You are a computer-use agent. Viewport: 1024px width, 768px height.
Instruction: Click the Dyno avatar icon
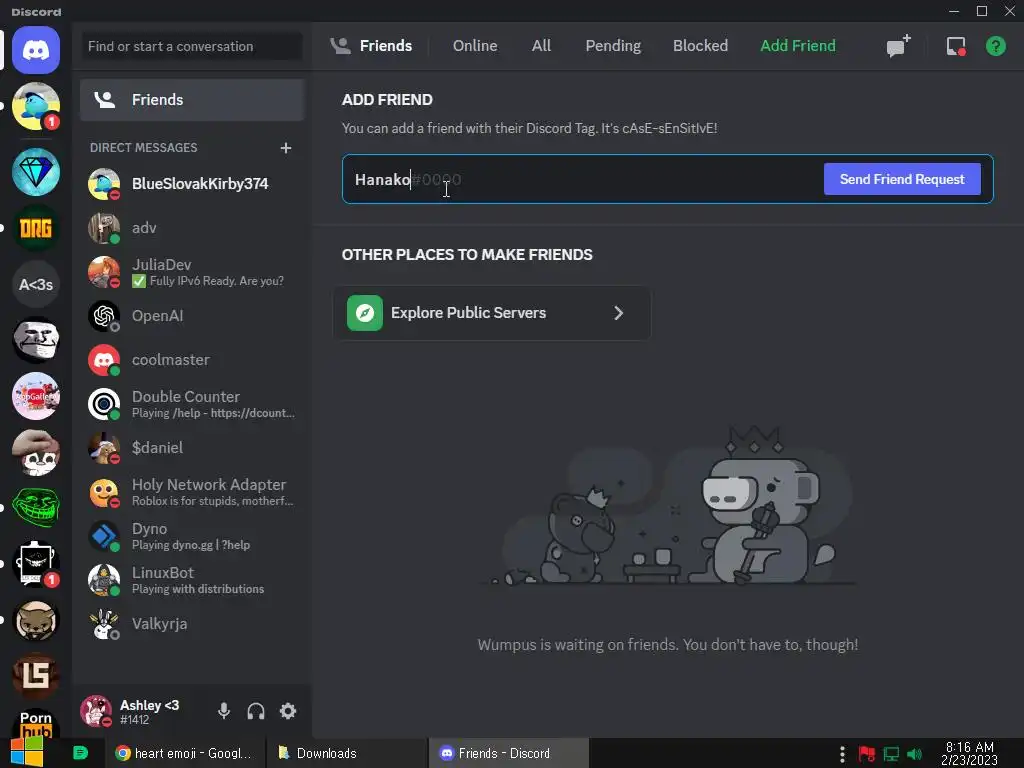pos(104,536)
